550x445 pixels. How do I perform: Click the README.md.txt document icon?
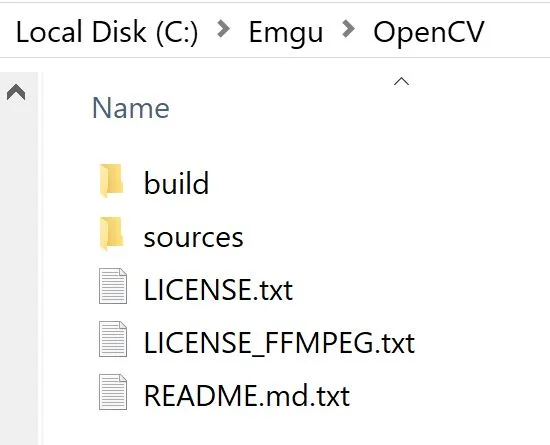click(x=113, y=392)
